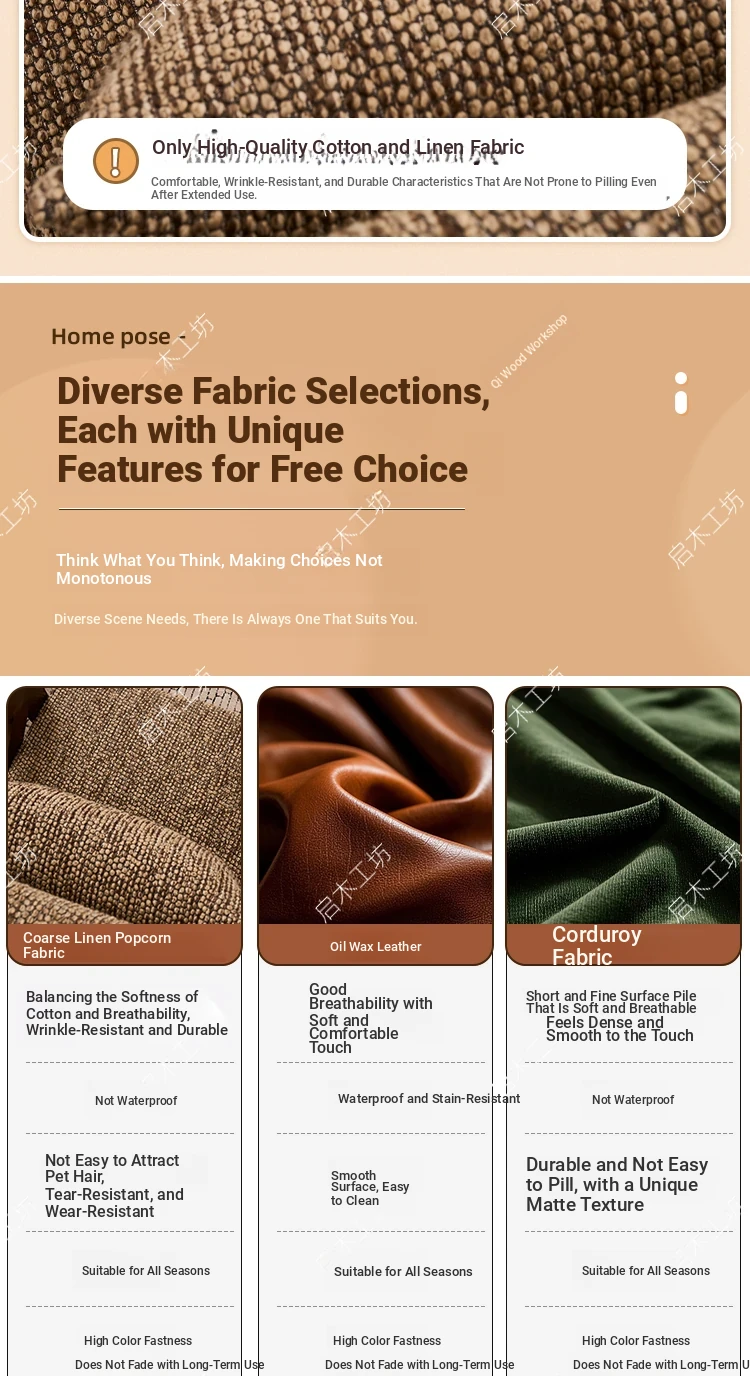Open the Coarse Linen Popcorn Fabric image
The height and width of the screenshot is (1376, 750).
click(125, 806)
